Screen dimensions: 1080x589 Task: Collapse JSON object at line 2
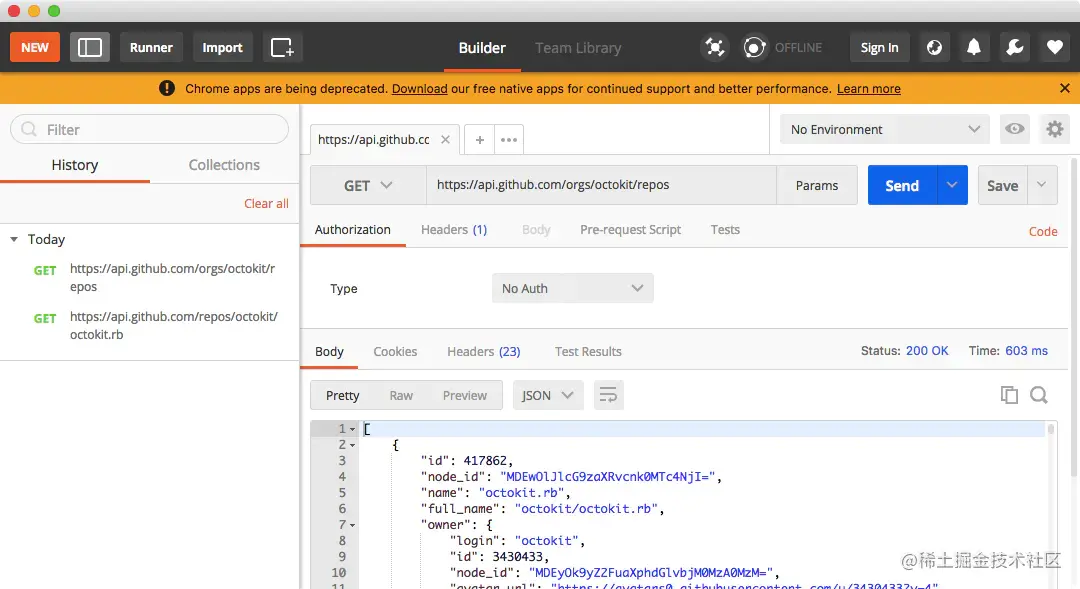coord(353,445)
